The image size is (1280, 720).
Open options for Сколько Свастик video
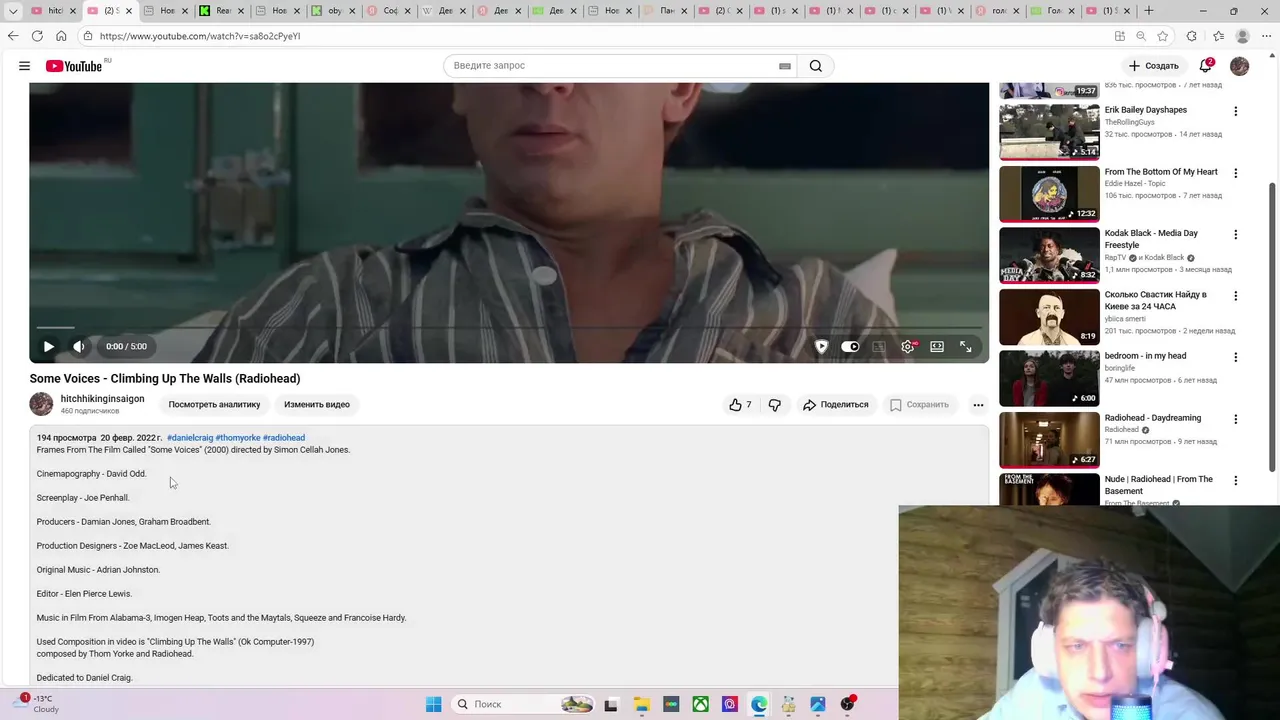1235,296
